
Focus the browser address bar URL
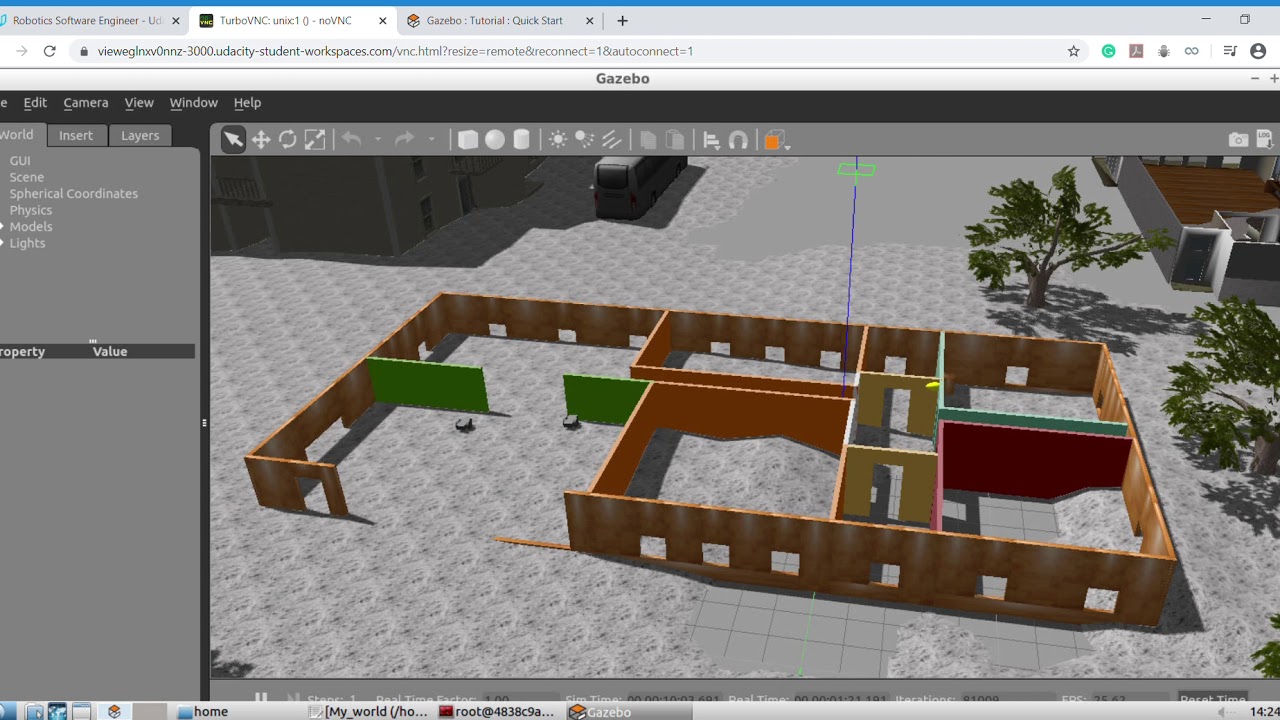click(x=395, y=51)
